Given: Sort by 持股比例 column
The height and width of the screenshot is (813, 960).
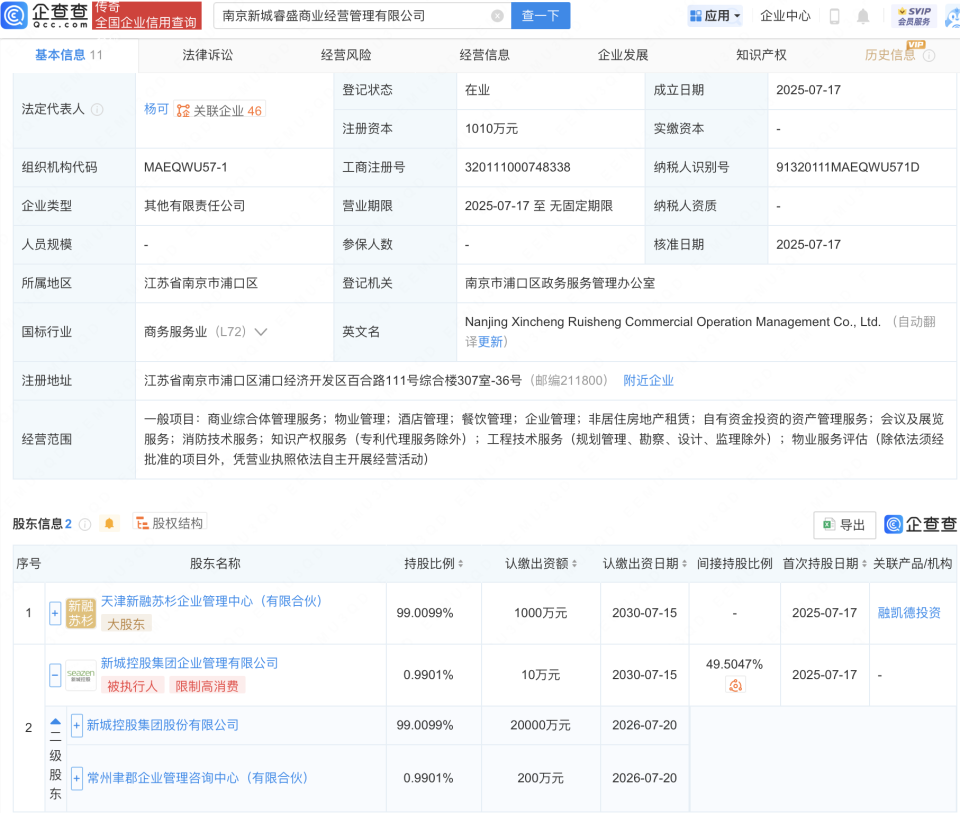Looking at the screenshot, I should pos(461,564).
